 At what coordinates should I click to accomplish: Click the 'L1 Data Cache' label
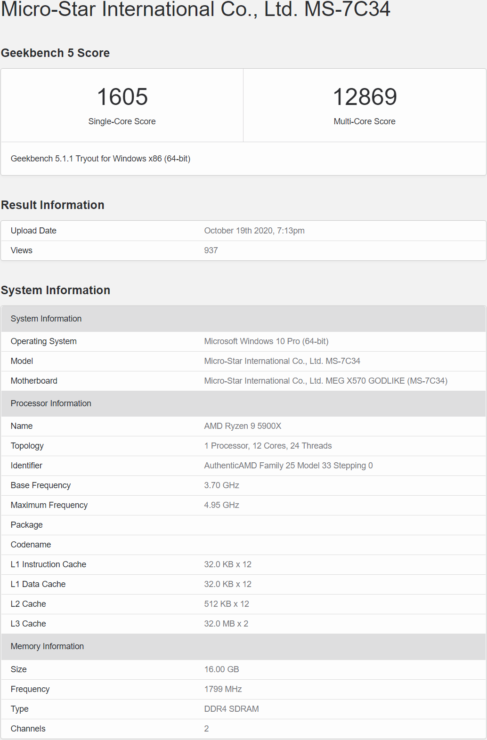pos(38,585)
